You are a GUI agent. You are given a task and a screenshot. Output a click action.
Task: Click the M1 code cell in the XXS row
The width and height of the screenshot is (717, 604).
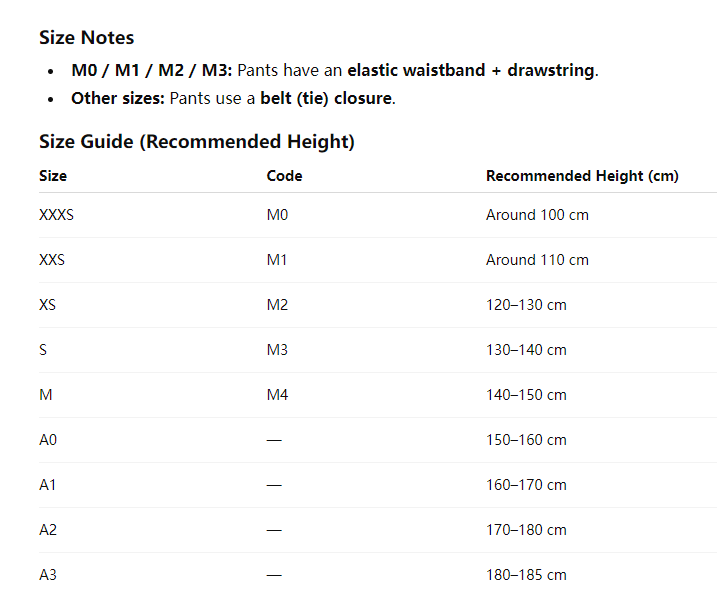tap(277, 260)
